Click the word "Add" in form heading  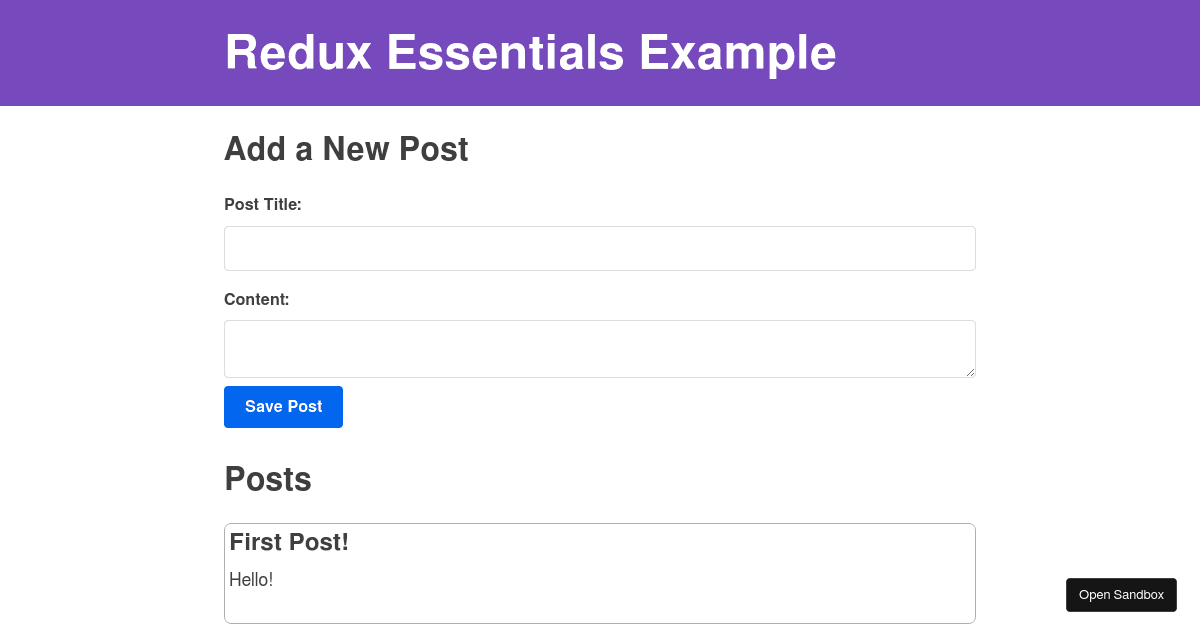tap(254, 149)
